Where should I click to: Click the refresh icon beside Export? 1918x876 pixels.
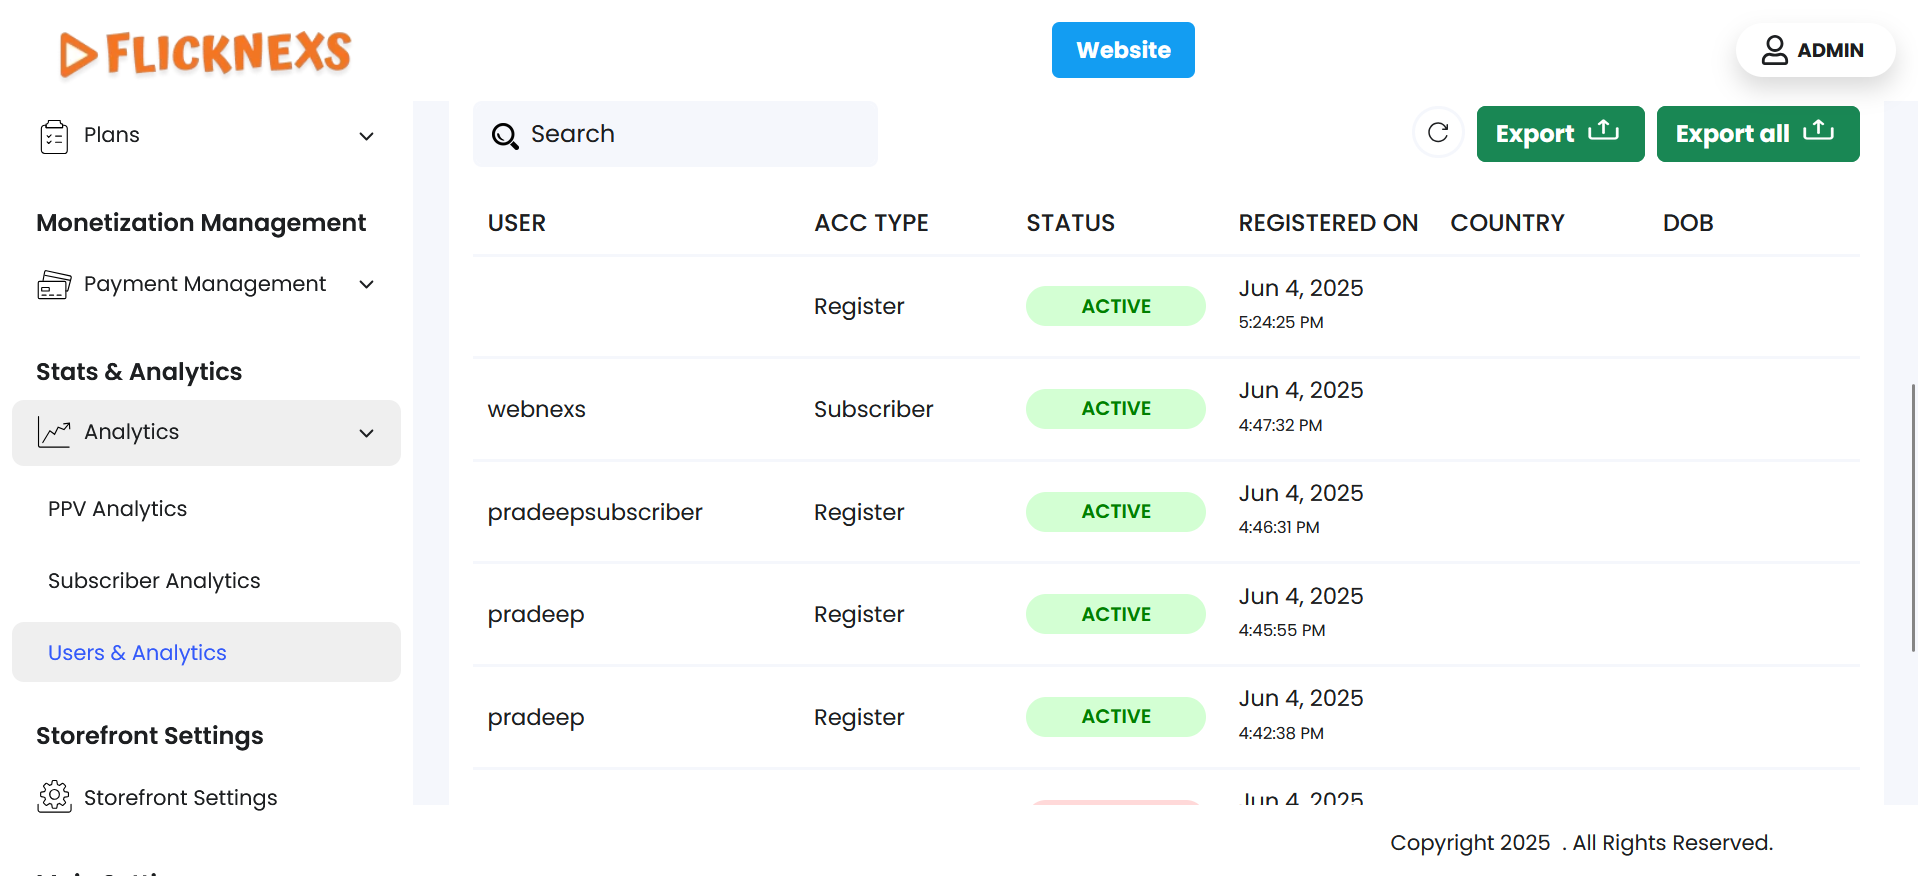coord(1438,133)
